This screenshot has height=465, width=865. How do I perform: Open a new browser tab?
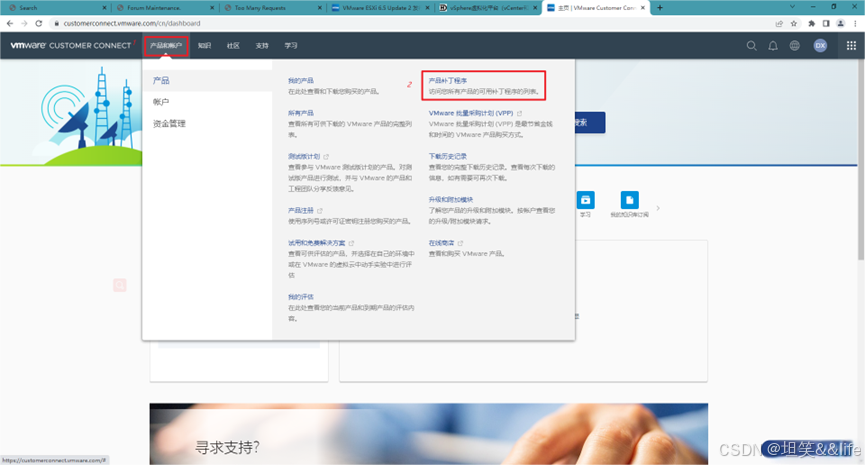[660, 8]
